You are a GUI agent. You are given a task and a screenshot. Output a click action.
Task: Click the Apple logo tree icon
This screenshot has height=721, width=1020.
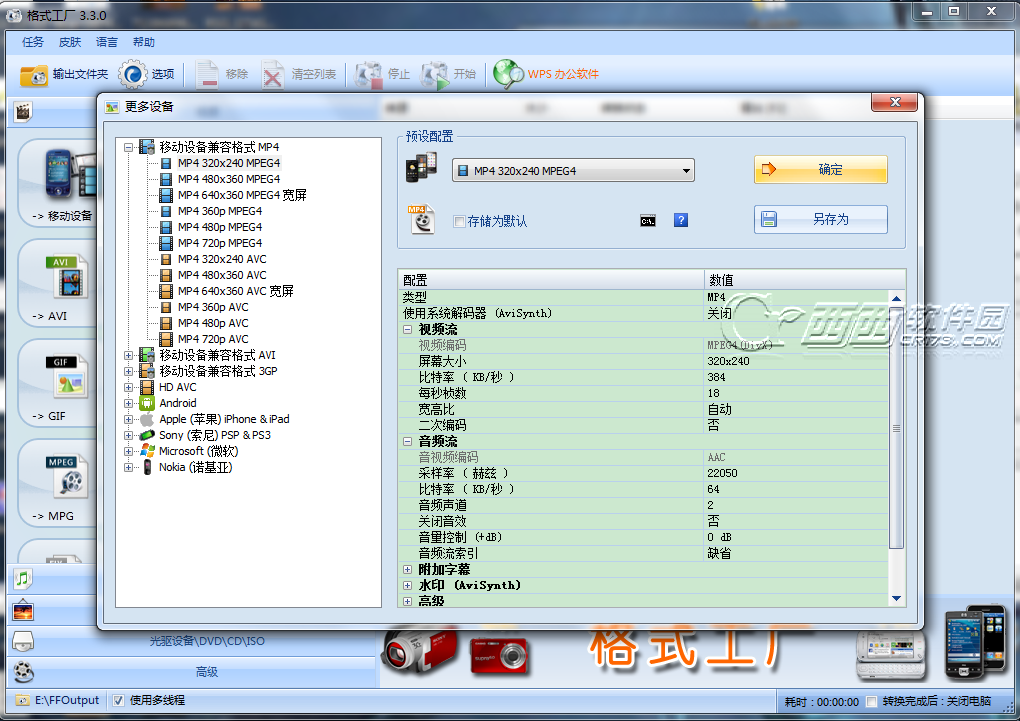point(148,419)
